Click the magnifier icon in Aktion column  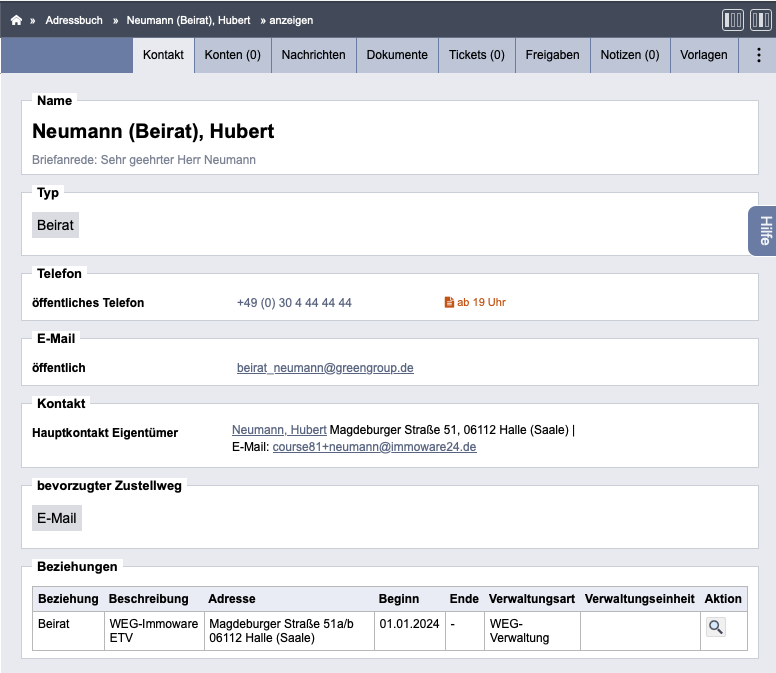716,627
